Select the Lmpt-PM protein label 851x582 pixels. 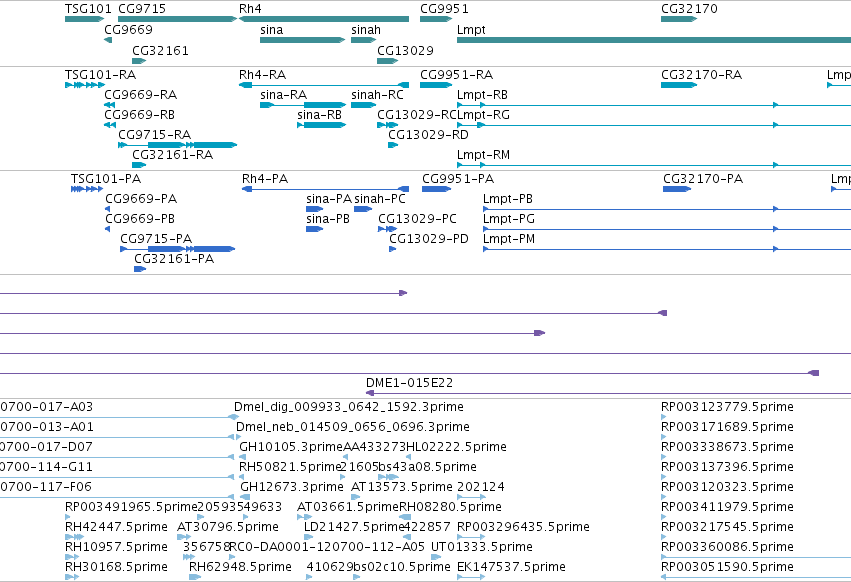pyautogui.click(x=509, y=239)
